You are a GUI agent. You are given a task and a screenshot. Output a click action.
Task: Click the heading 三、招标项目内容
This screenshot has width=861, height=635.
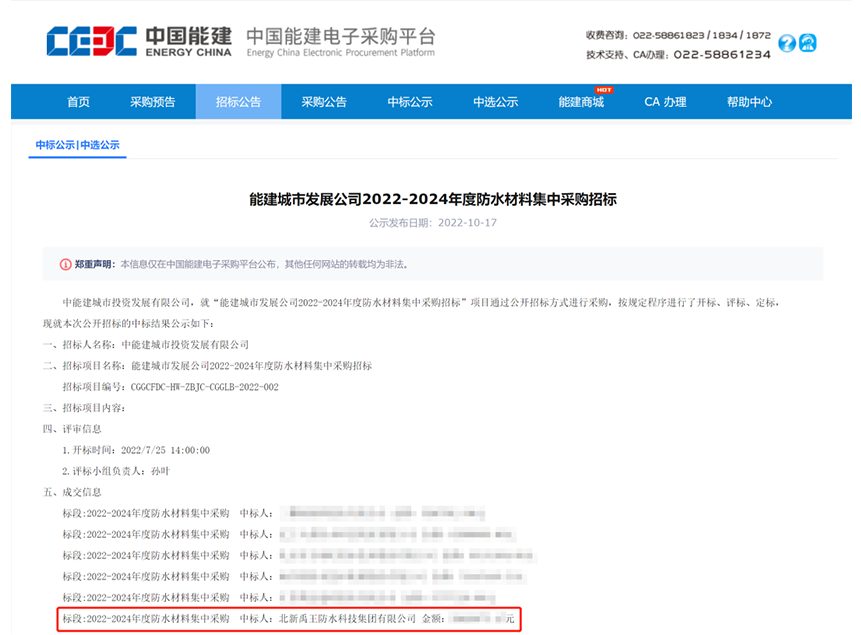(84, 408)
